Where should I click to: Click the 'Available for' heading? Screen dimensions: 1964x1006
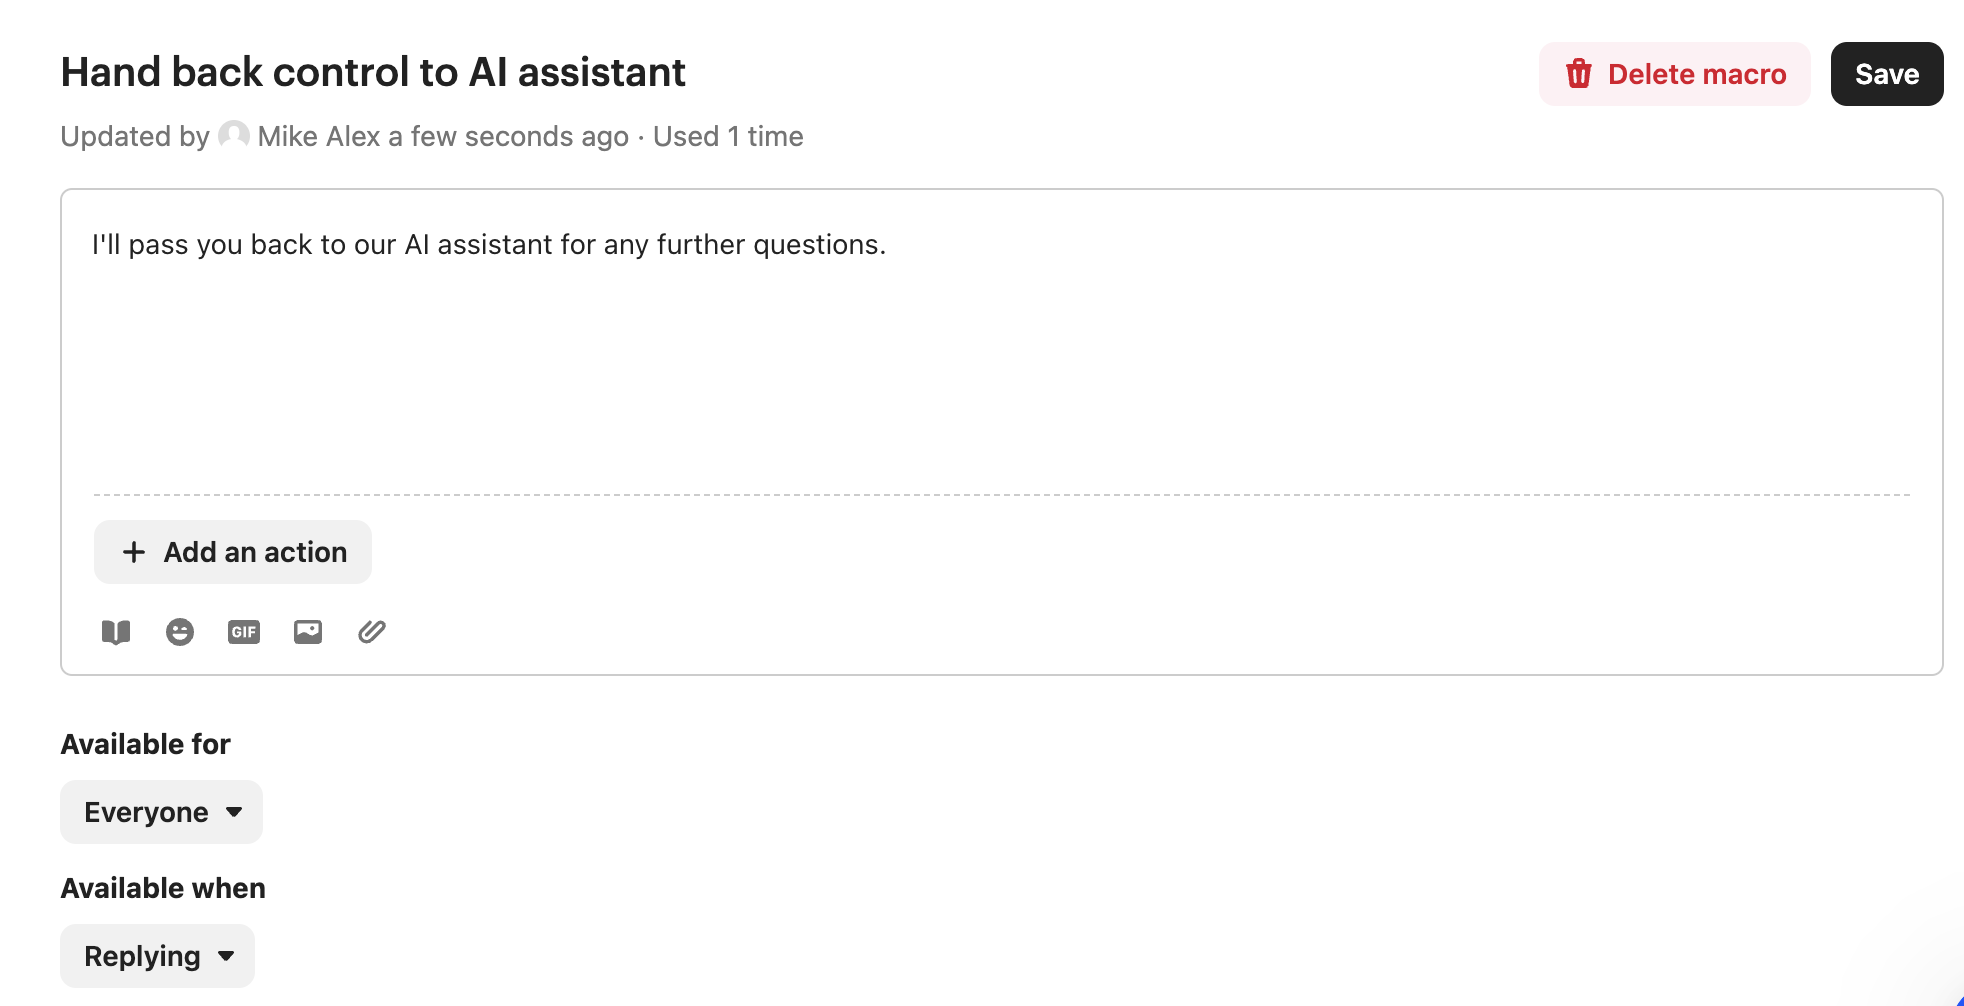(x=146, y=744)
